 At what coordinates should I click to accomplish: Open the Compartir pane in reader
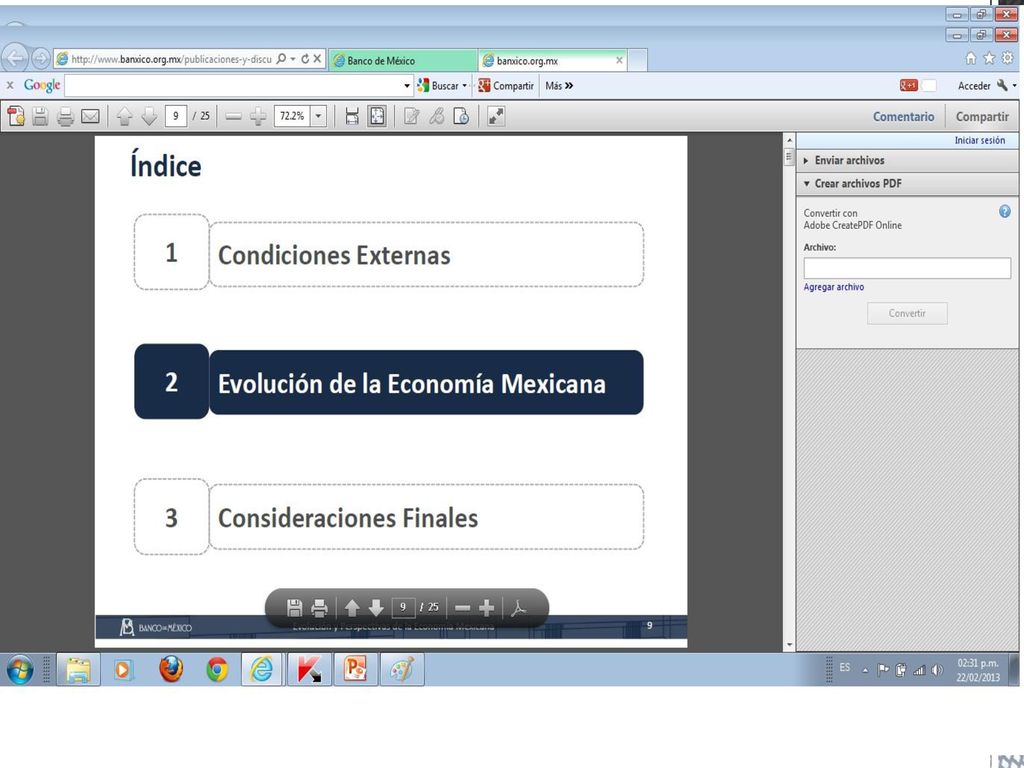point(982,116)
